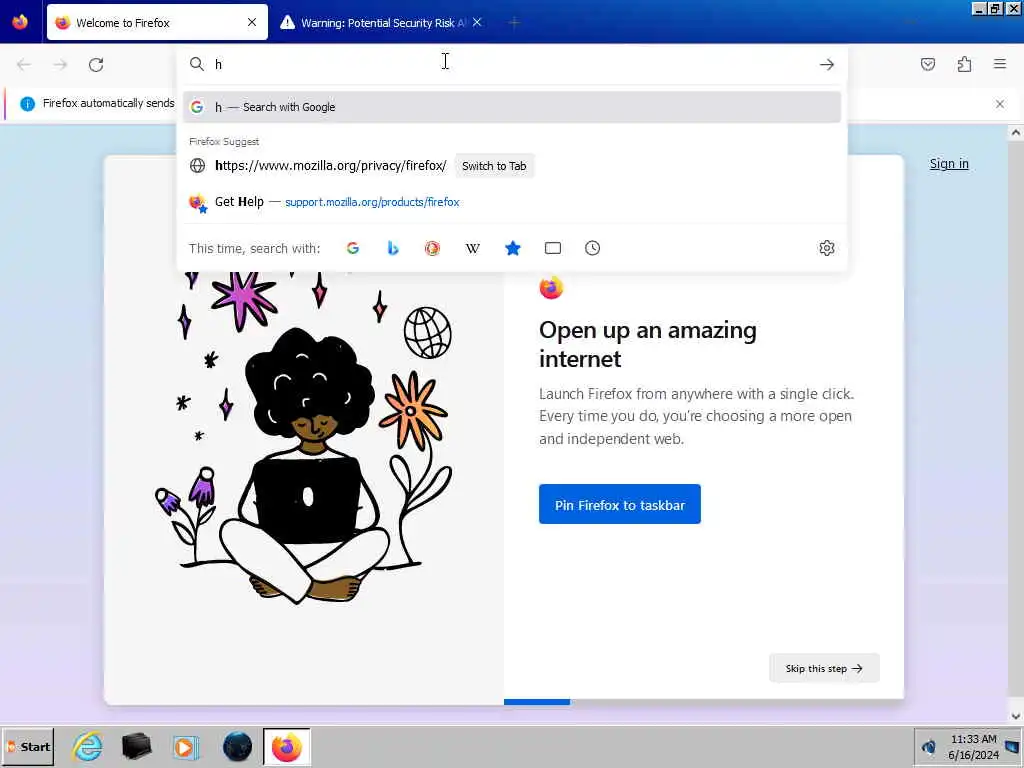Open the black folder taskbar icon
1024x768 pixels.
(x=136, y=747)
